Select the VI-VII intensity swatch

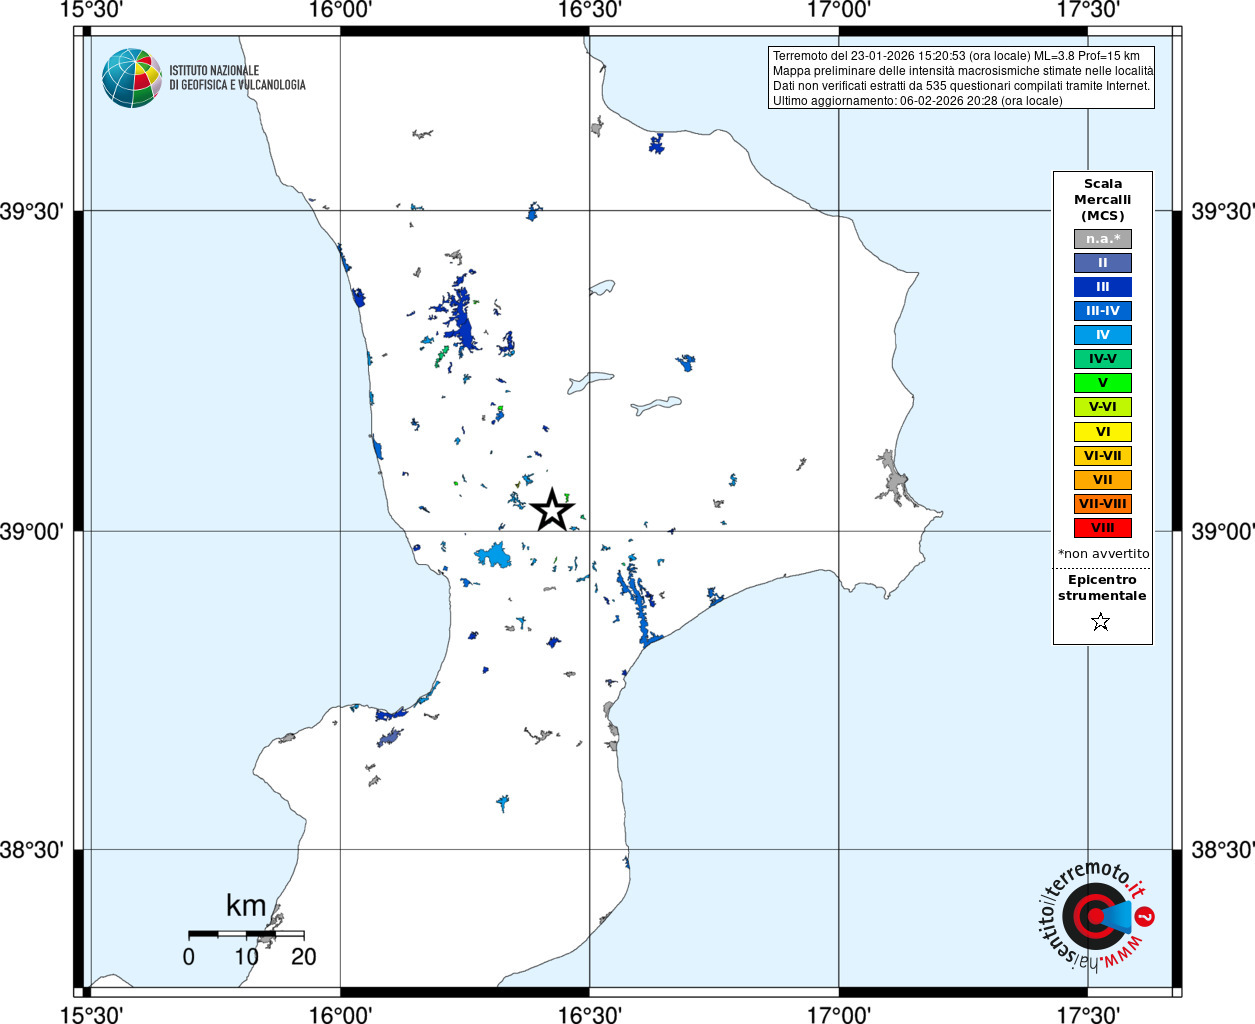click(x=1103, y=456)
